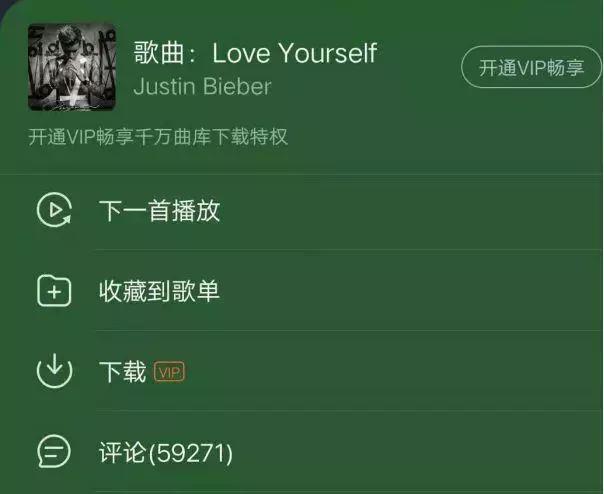Tap the 开通VIP畅享千万曲库下载特权 promo text

pos(158,137)
